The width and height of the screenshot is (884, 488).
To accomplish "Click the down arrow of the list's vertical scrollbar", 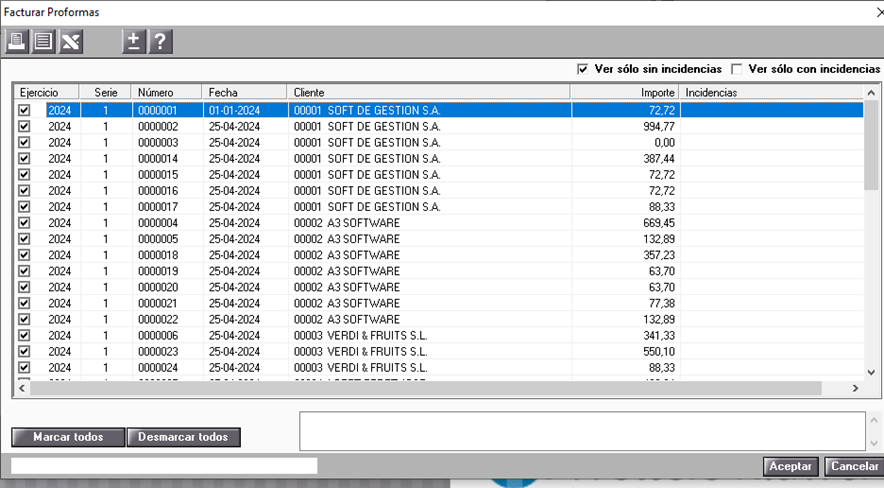I will [x=871, y=372].
